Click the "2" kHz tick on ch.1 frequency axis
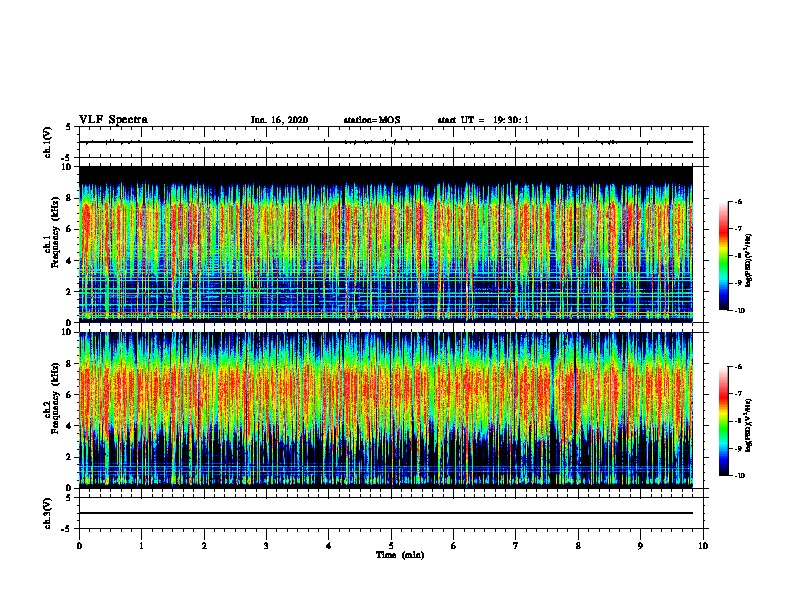This screenshot has height=612, width=792. pos(69,292)
